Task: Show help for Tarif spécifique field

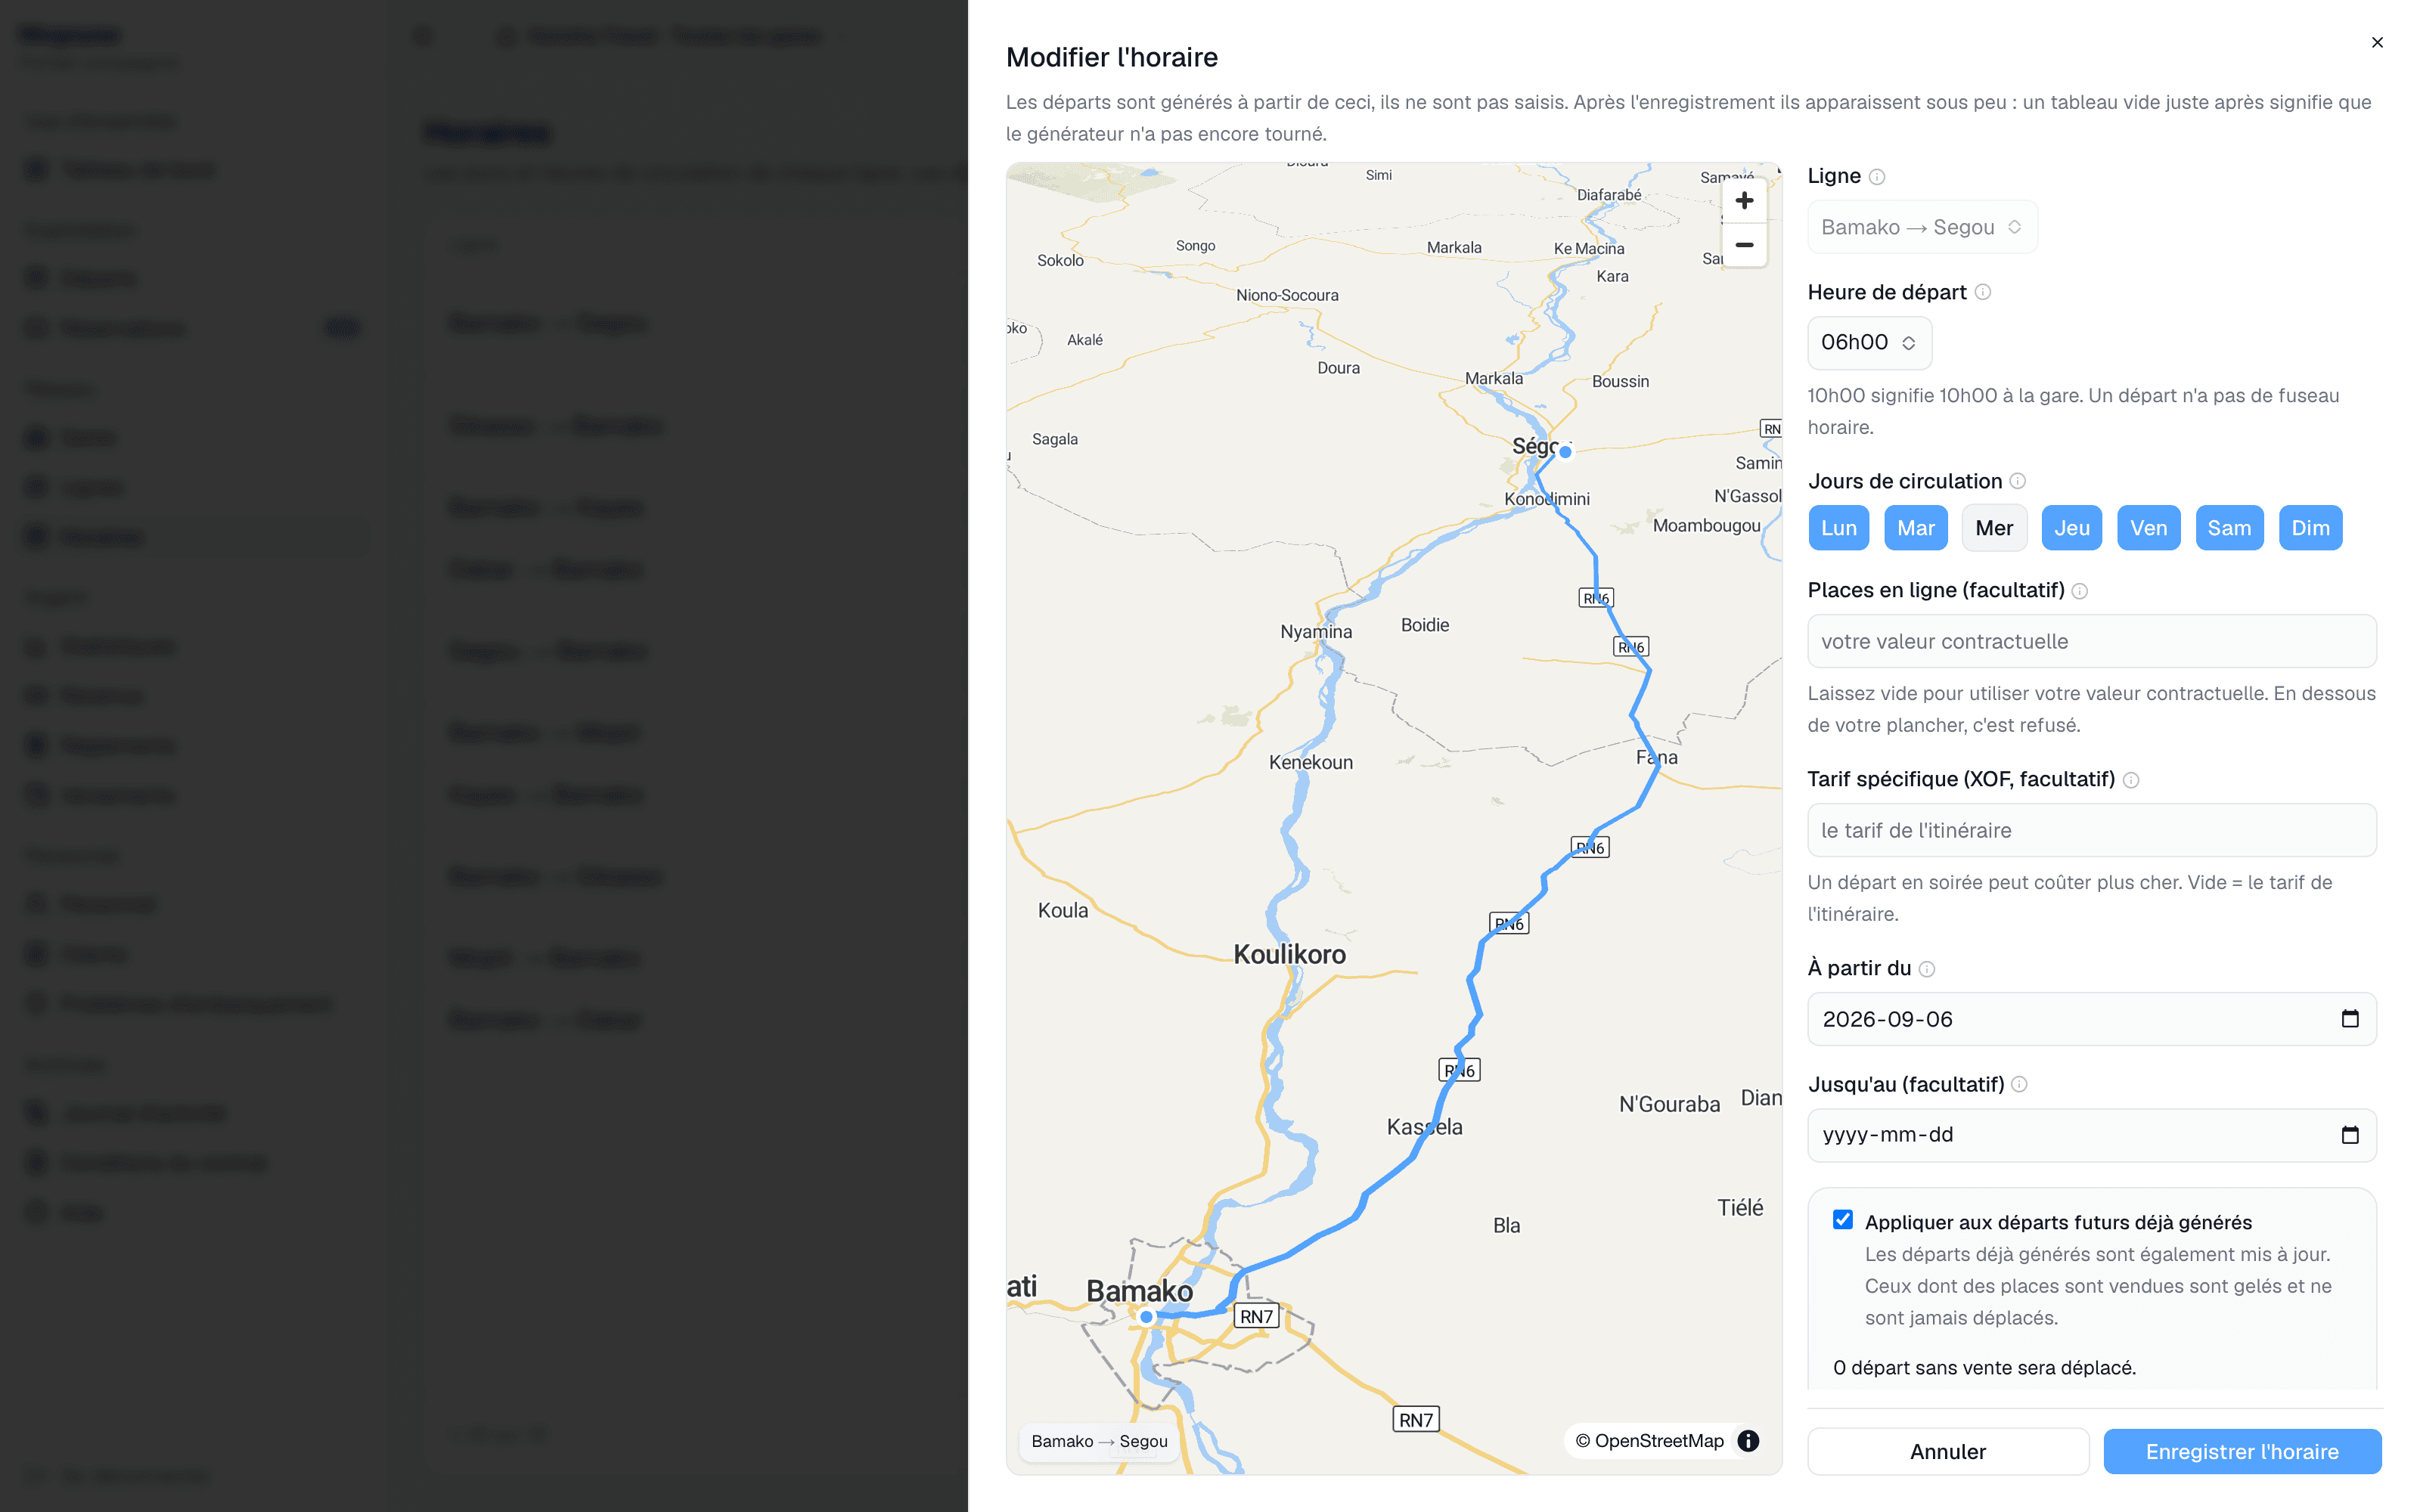Action: click(2131, 780)
